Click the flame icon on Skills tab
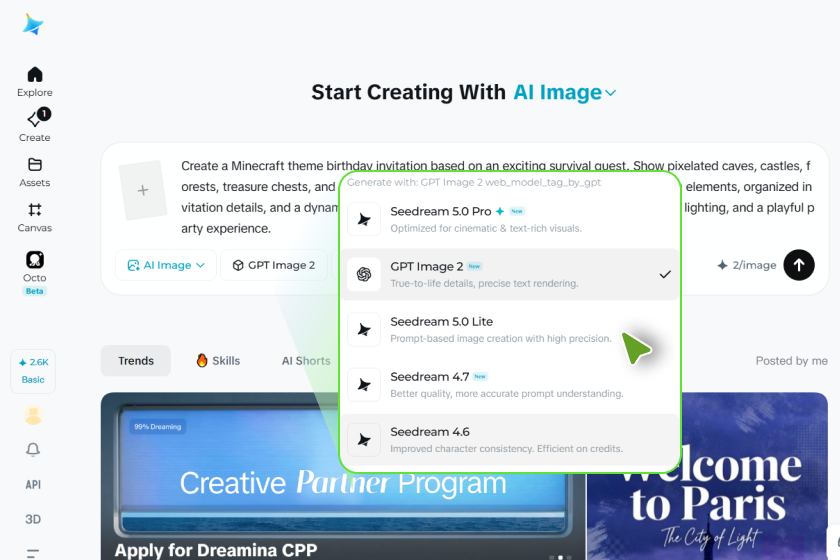 (201, 361)
